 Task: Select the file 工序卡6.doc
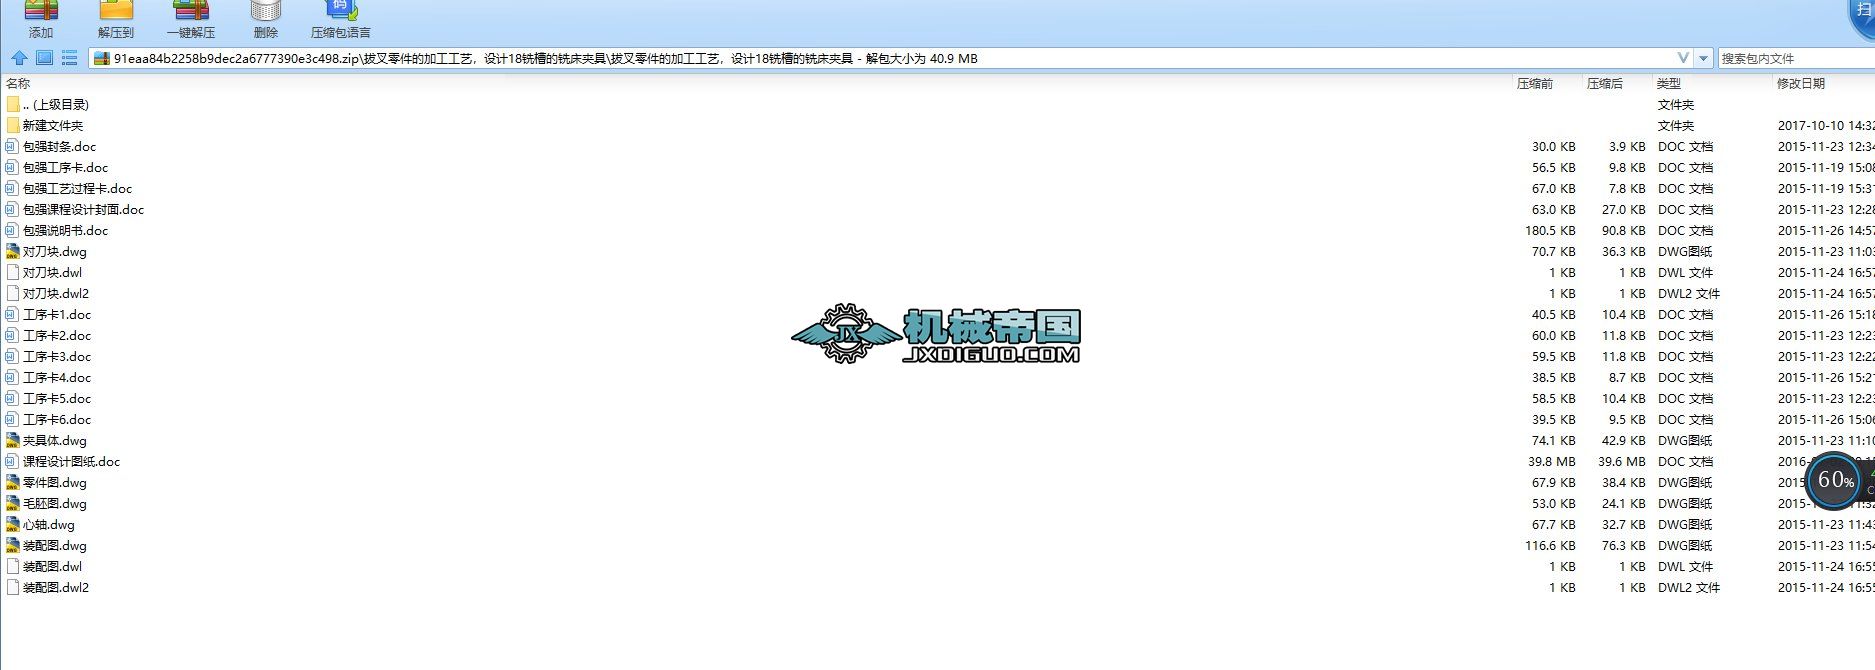[x=57, y=419]
